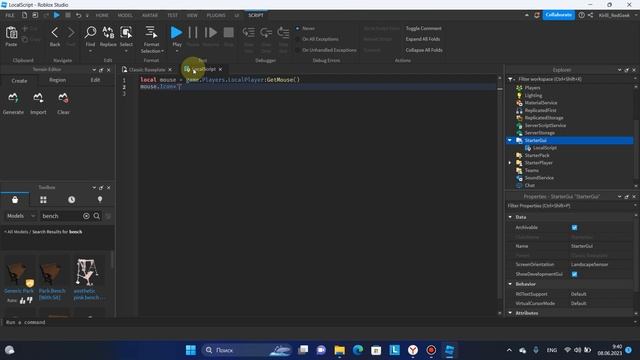Click the Toolbox search input showing bench

(x=61, y=216)
